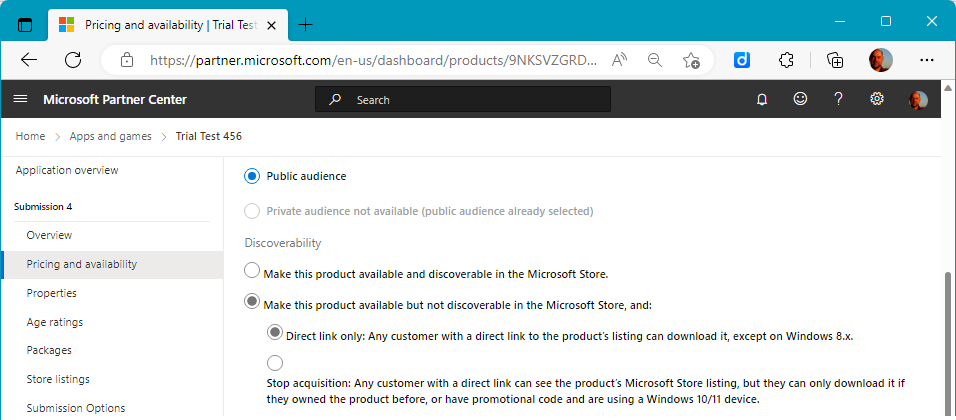Click the Submission 4 heading
Viewport: 956px width, 420px height.
43,207
